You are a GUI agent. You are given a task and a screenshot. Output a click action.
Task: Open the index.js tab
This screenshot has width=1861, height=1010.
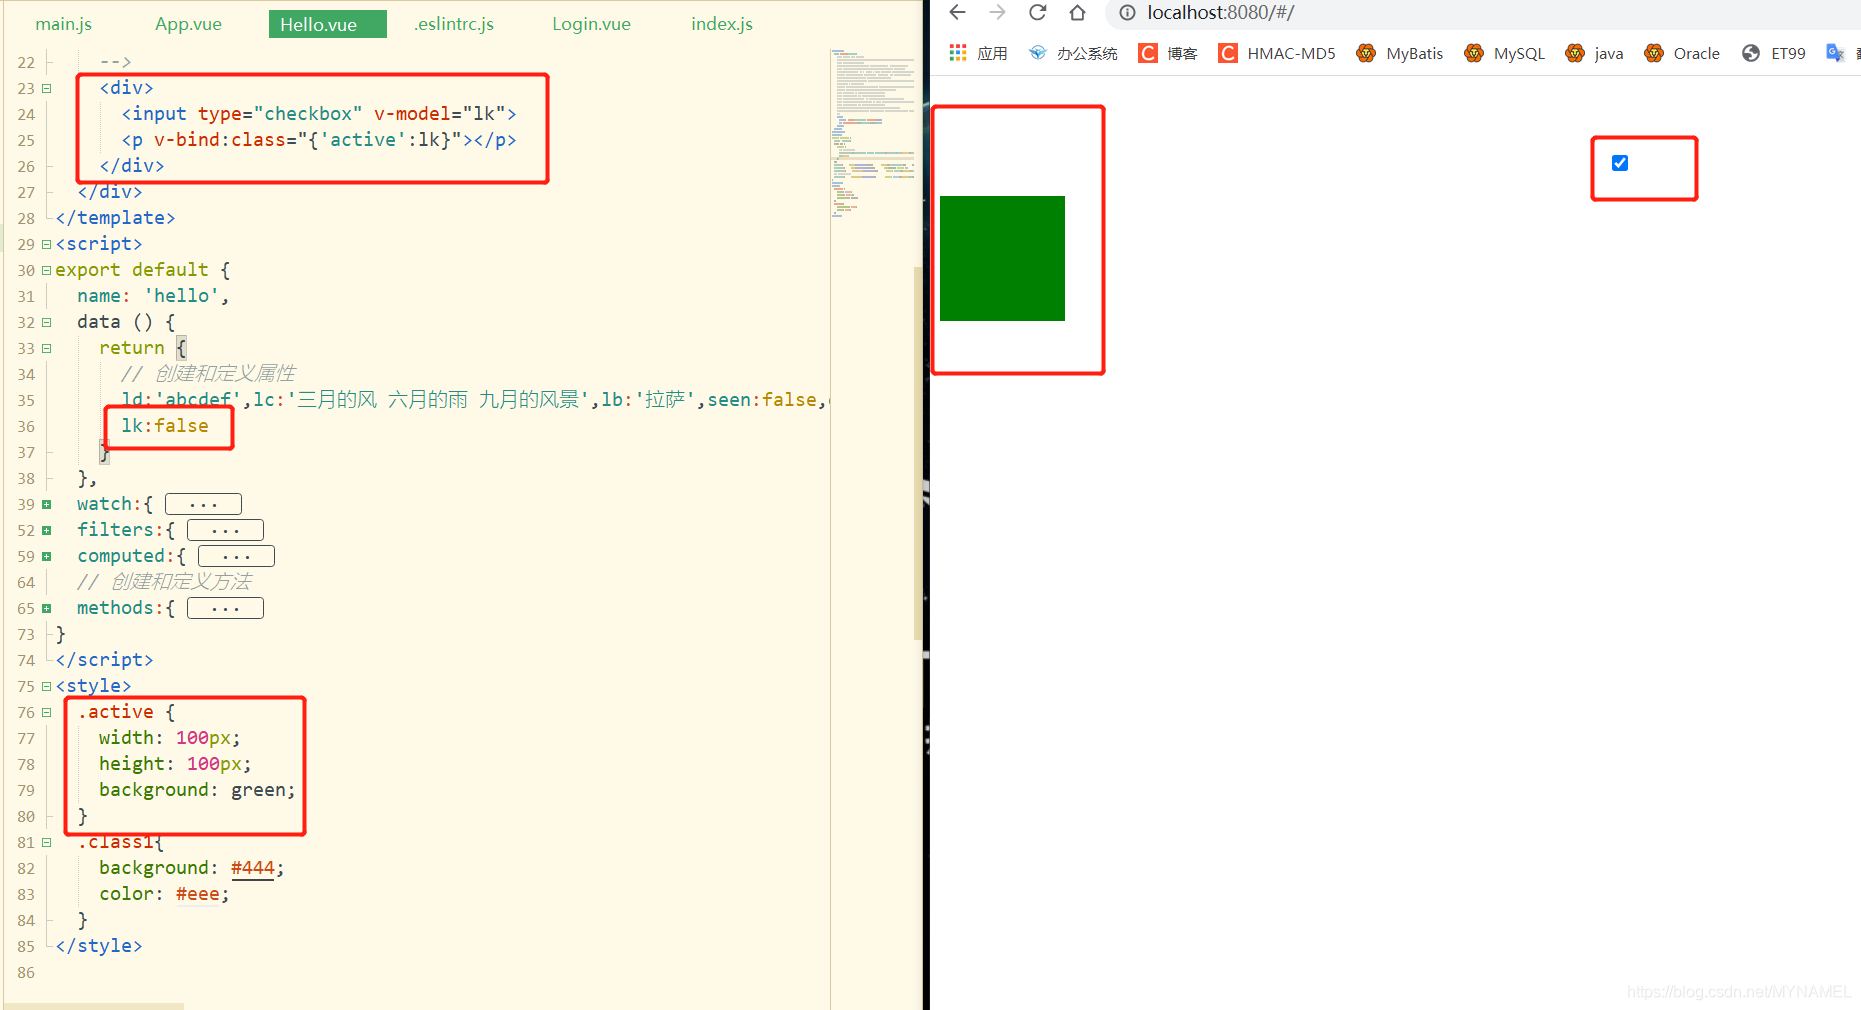722,24
